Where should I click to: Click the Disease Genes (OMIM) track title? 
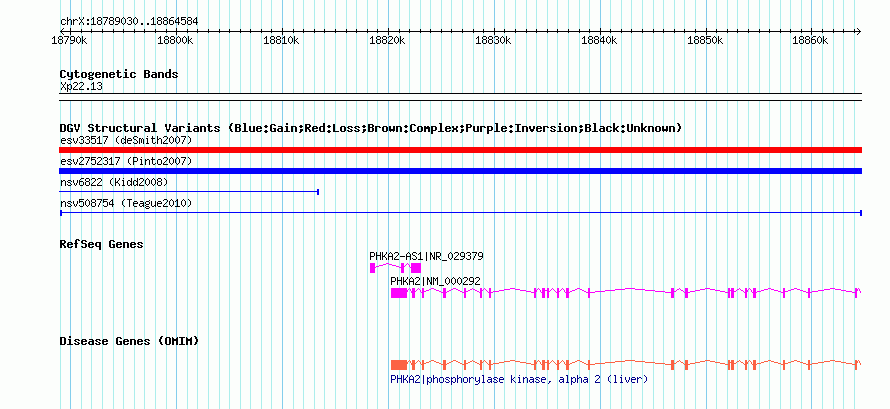(x=129, y=341)
